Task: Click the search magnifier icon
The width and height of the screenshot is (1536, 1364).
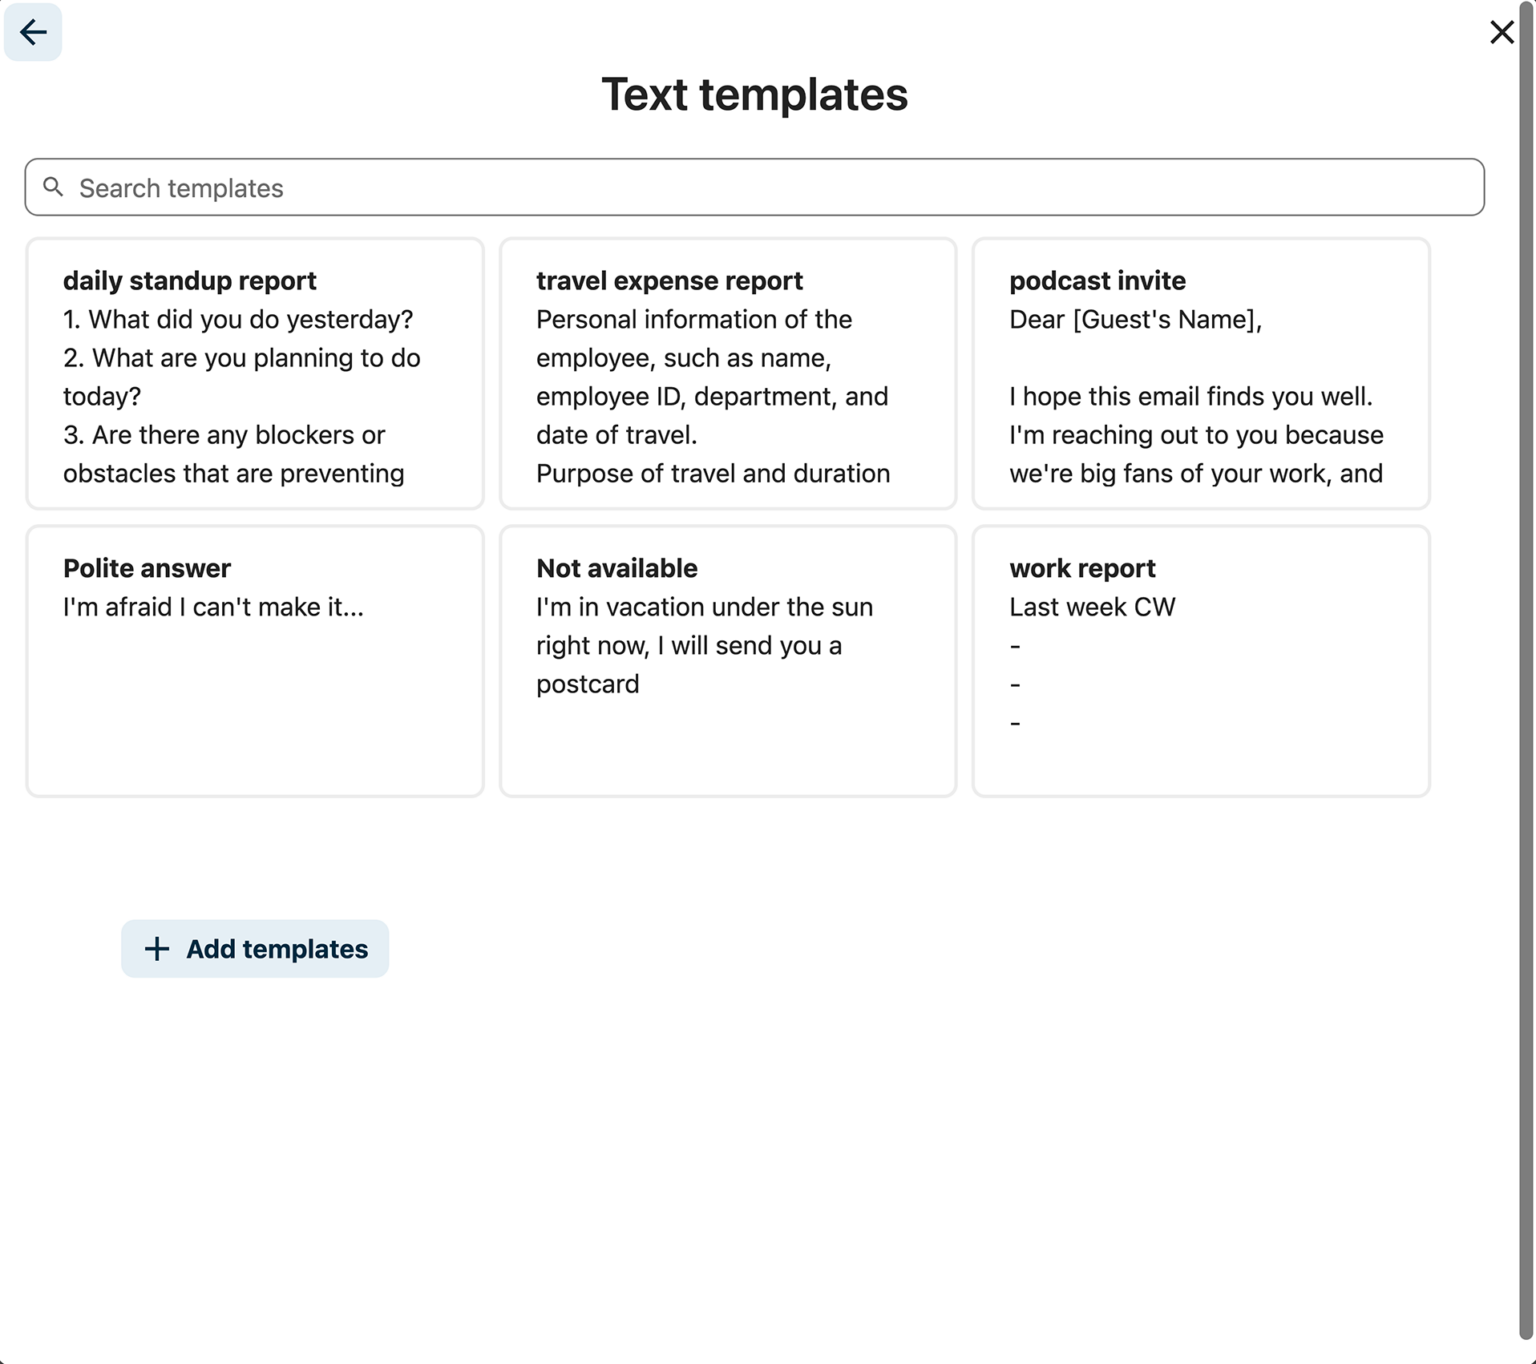Action: pyautogui.click(x=53, y=187)
